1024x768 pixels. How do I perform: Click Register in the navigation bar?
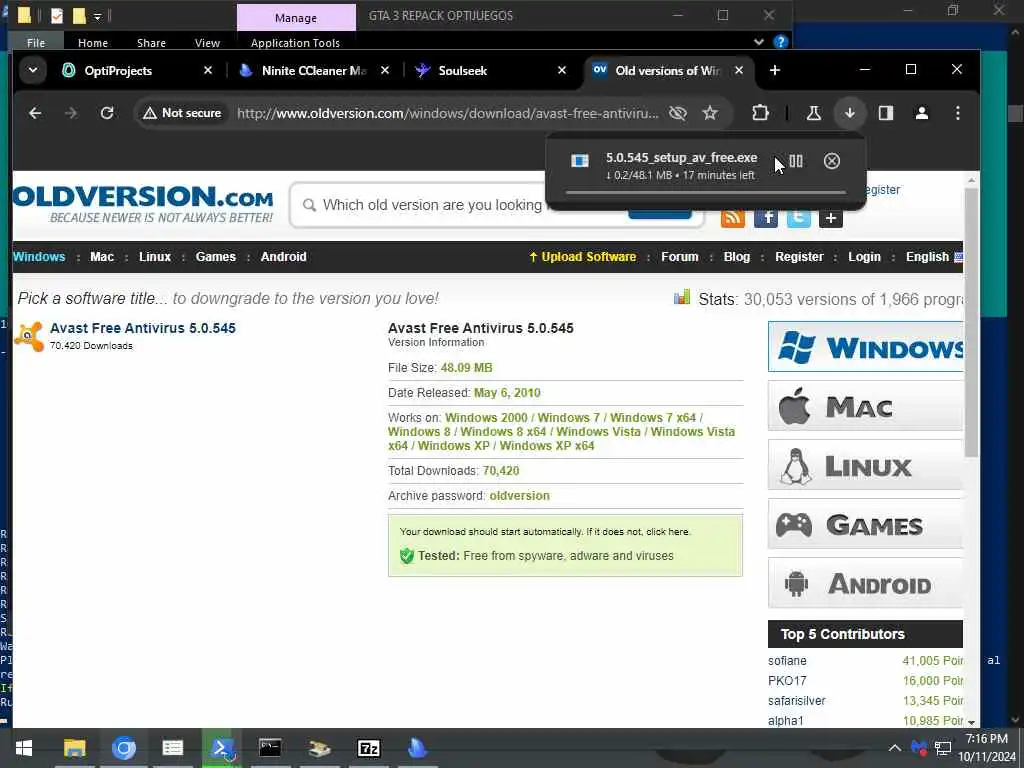tap(799, 257)
